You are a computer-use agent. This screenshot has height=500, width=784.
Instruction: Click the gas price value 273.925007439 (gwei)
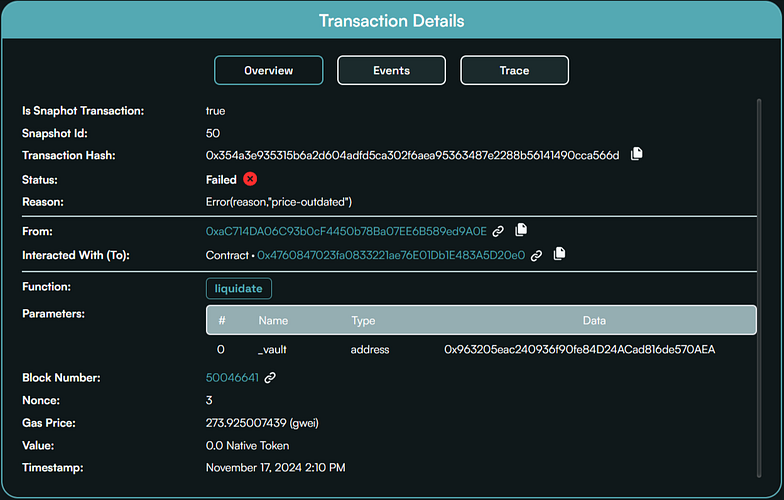(x=262, y=423)
